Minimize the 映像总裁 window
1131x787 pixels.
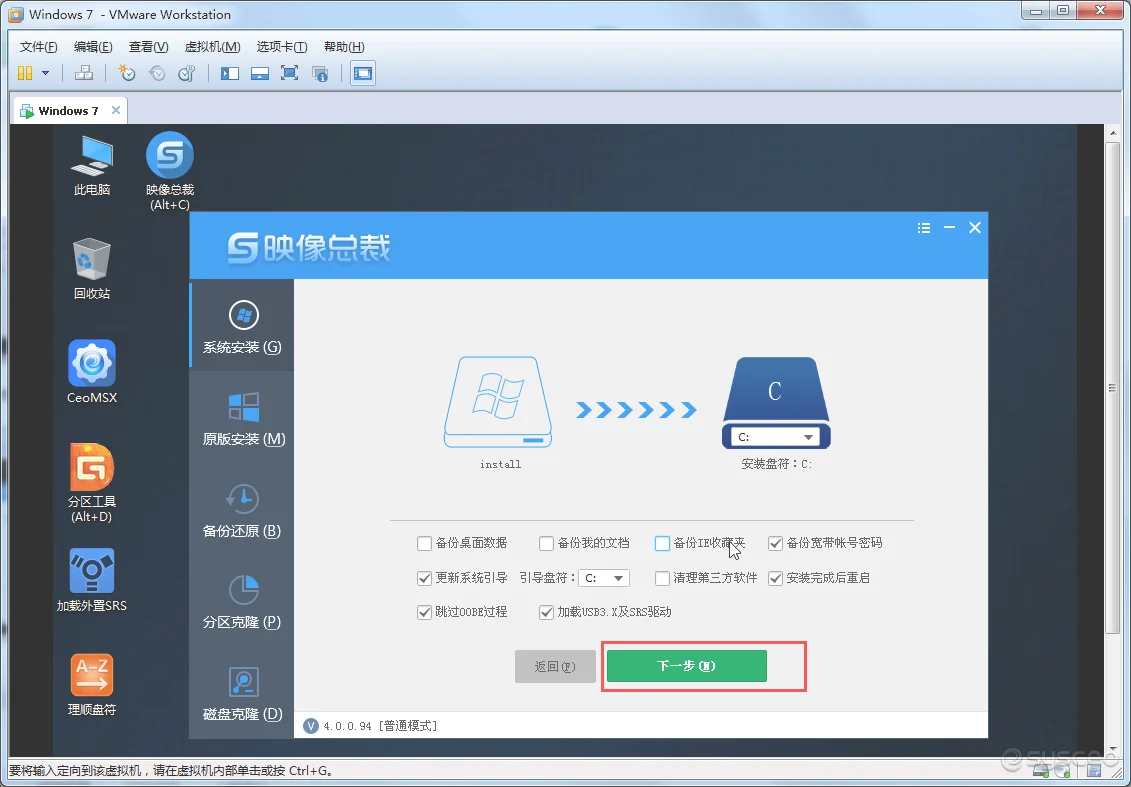click(949, 228)
